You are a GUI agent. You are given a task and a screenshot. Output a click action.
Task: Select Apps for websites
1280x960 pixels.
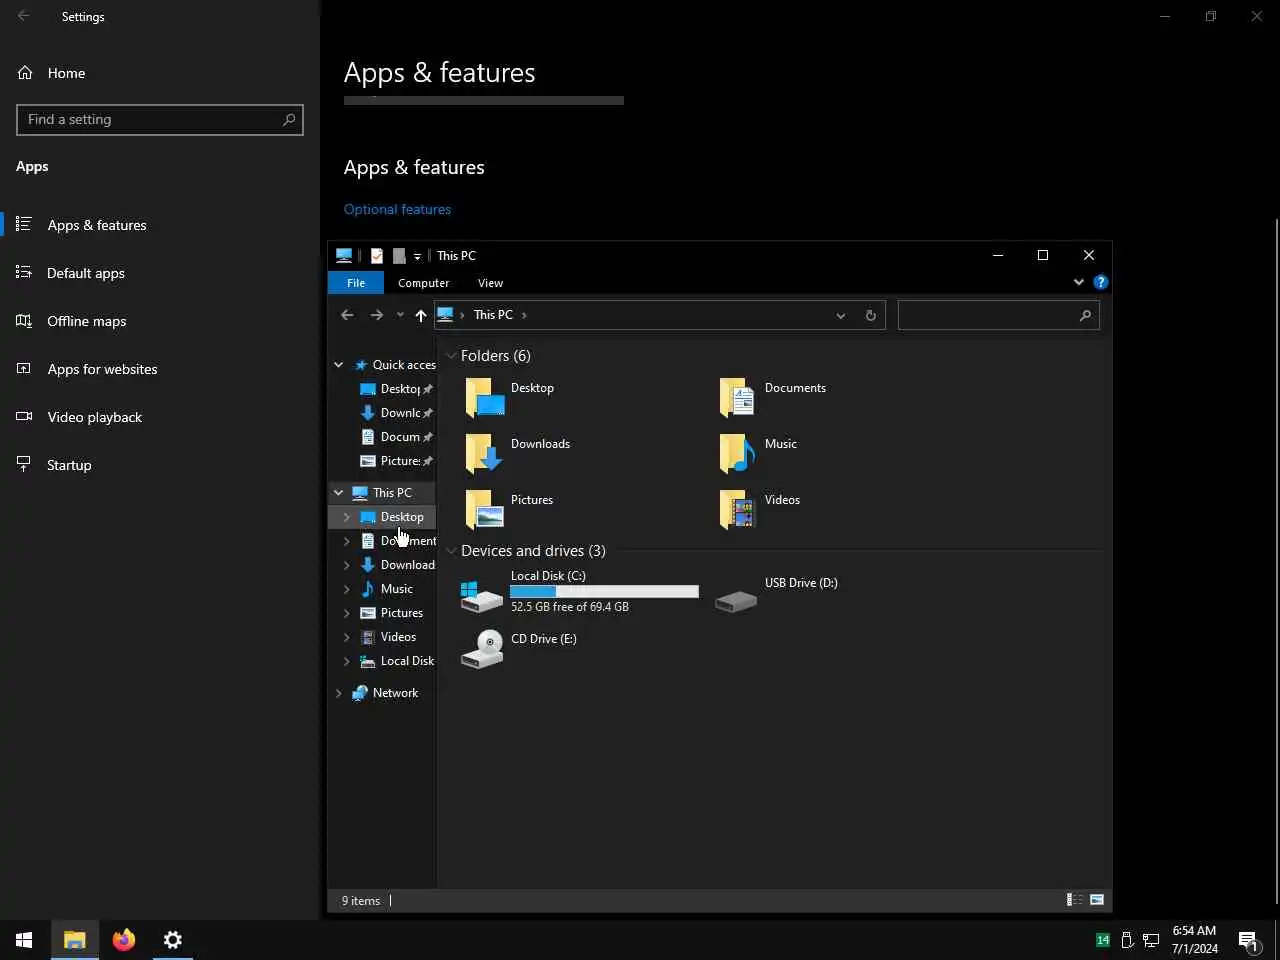click(x=160, y=369)
